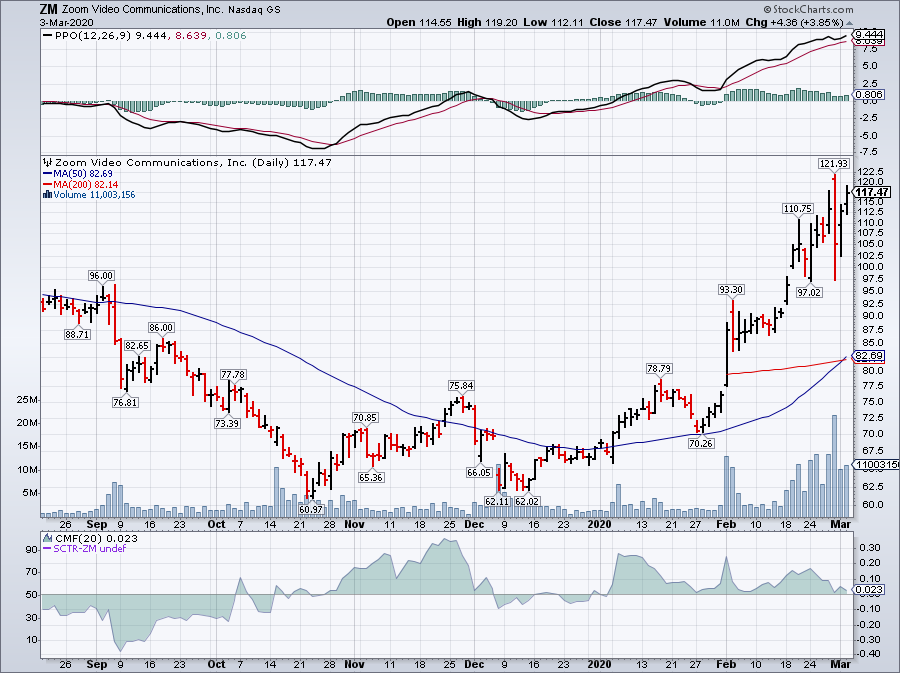Click the 82.69 moving average tag on the right axis

coord(869,356)
